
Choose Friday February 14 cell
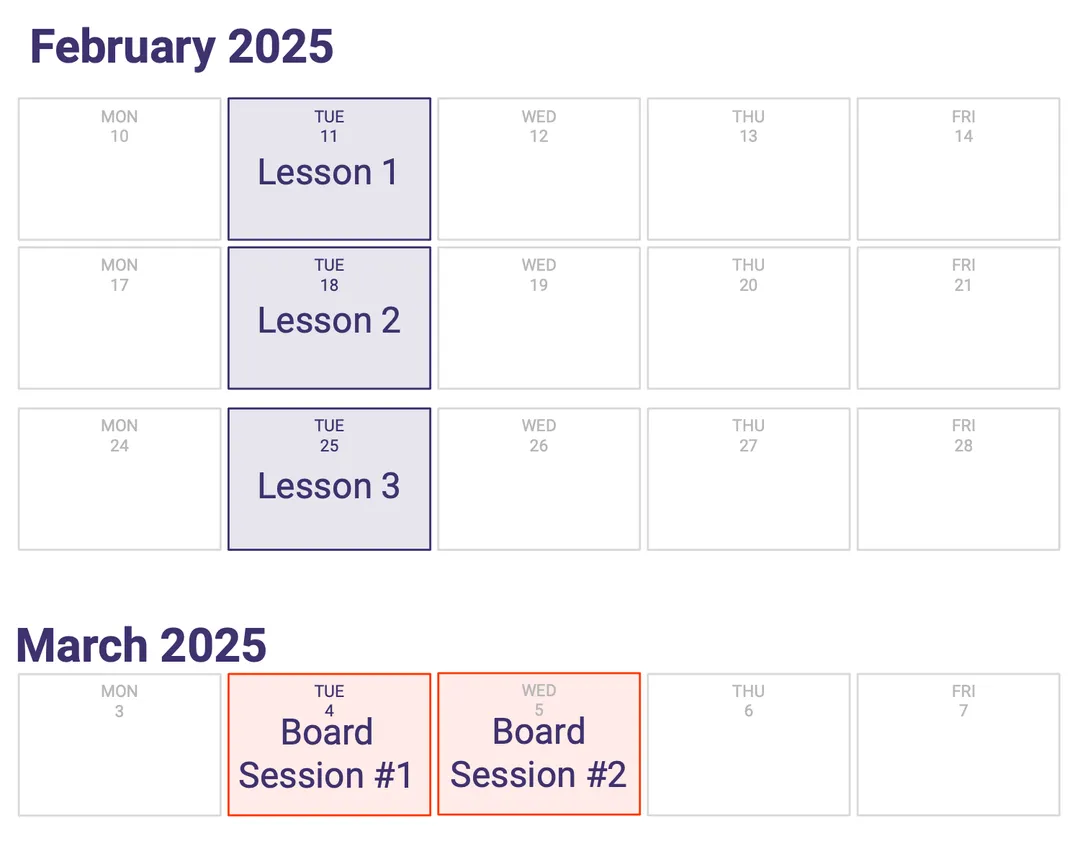[958, 169]
